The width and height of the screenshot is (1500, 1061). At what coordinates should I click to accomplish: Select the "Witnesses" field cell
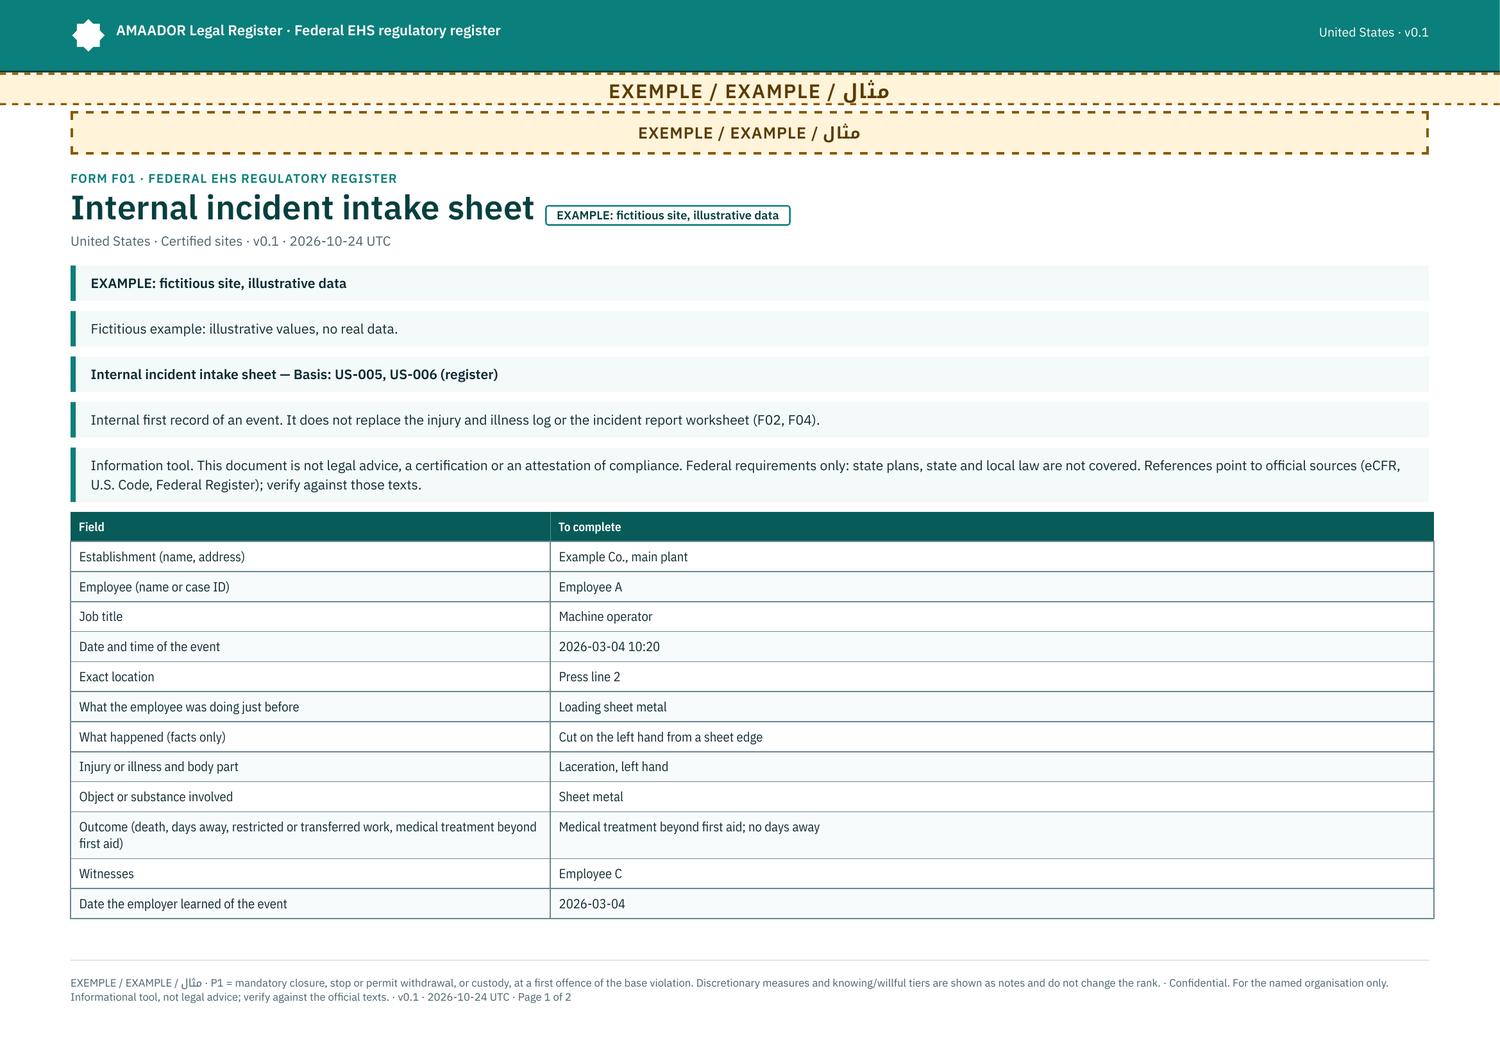[x=310, y=874]
